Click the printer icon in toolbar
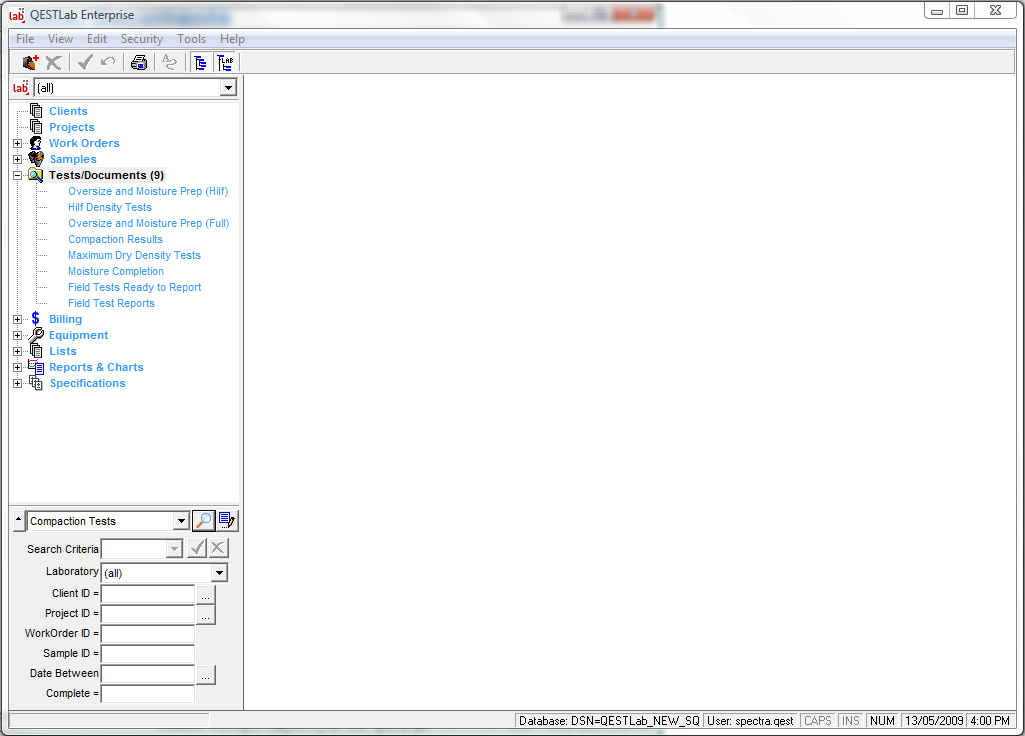The width and height of the screenshot is (1025, 736). [x=139, y=62]
